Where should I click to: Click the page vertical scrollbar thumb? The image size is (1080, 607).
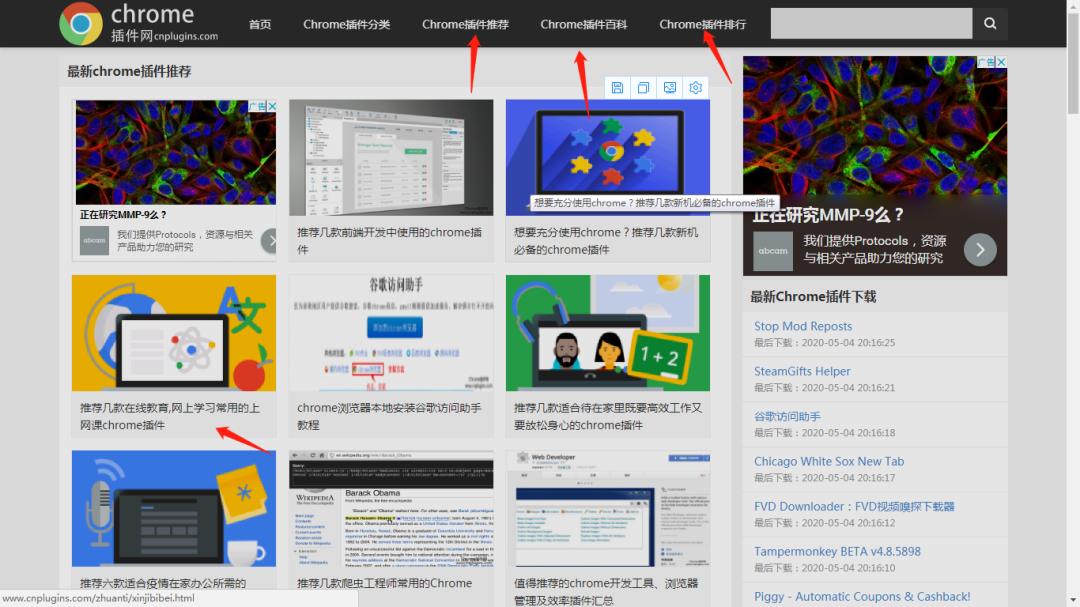coord(1072,62)
